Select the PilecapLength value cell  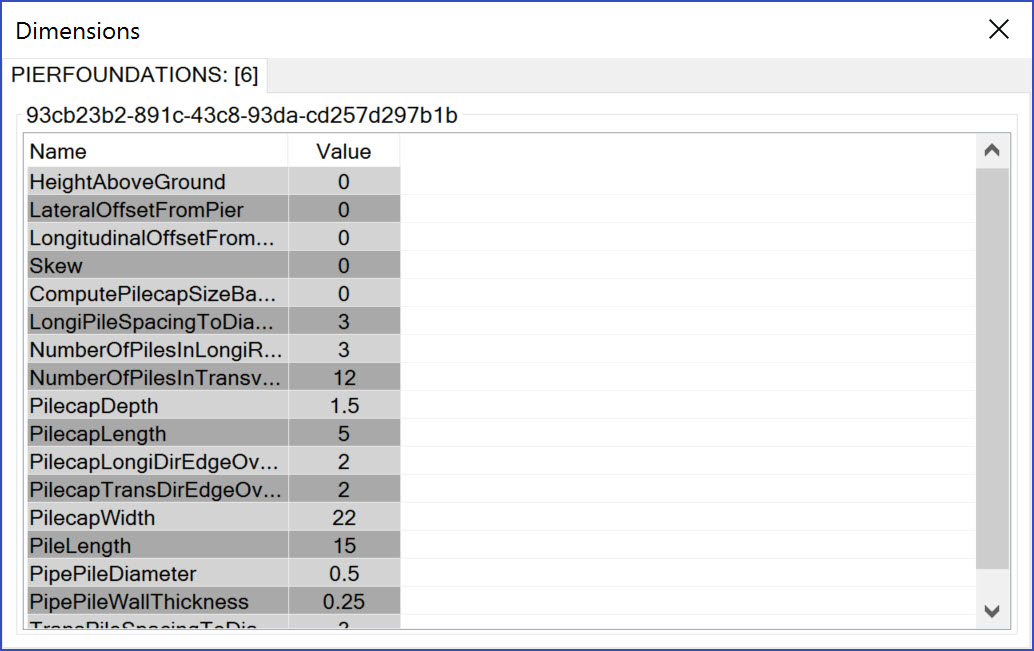tap(344, 433)
